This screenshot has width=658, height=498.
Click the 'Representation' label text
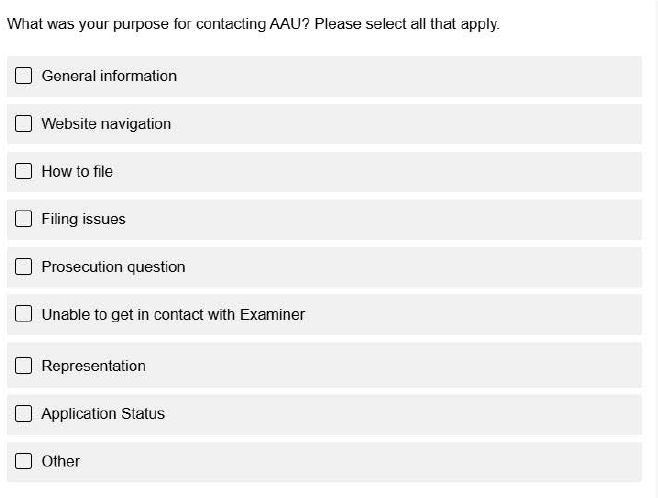coord(93,366)
